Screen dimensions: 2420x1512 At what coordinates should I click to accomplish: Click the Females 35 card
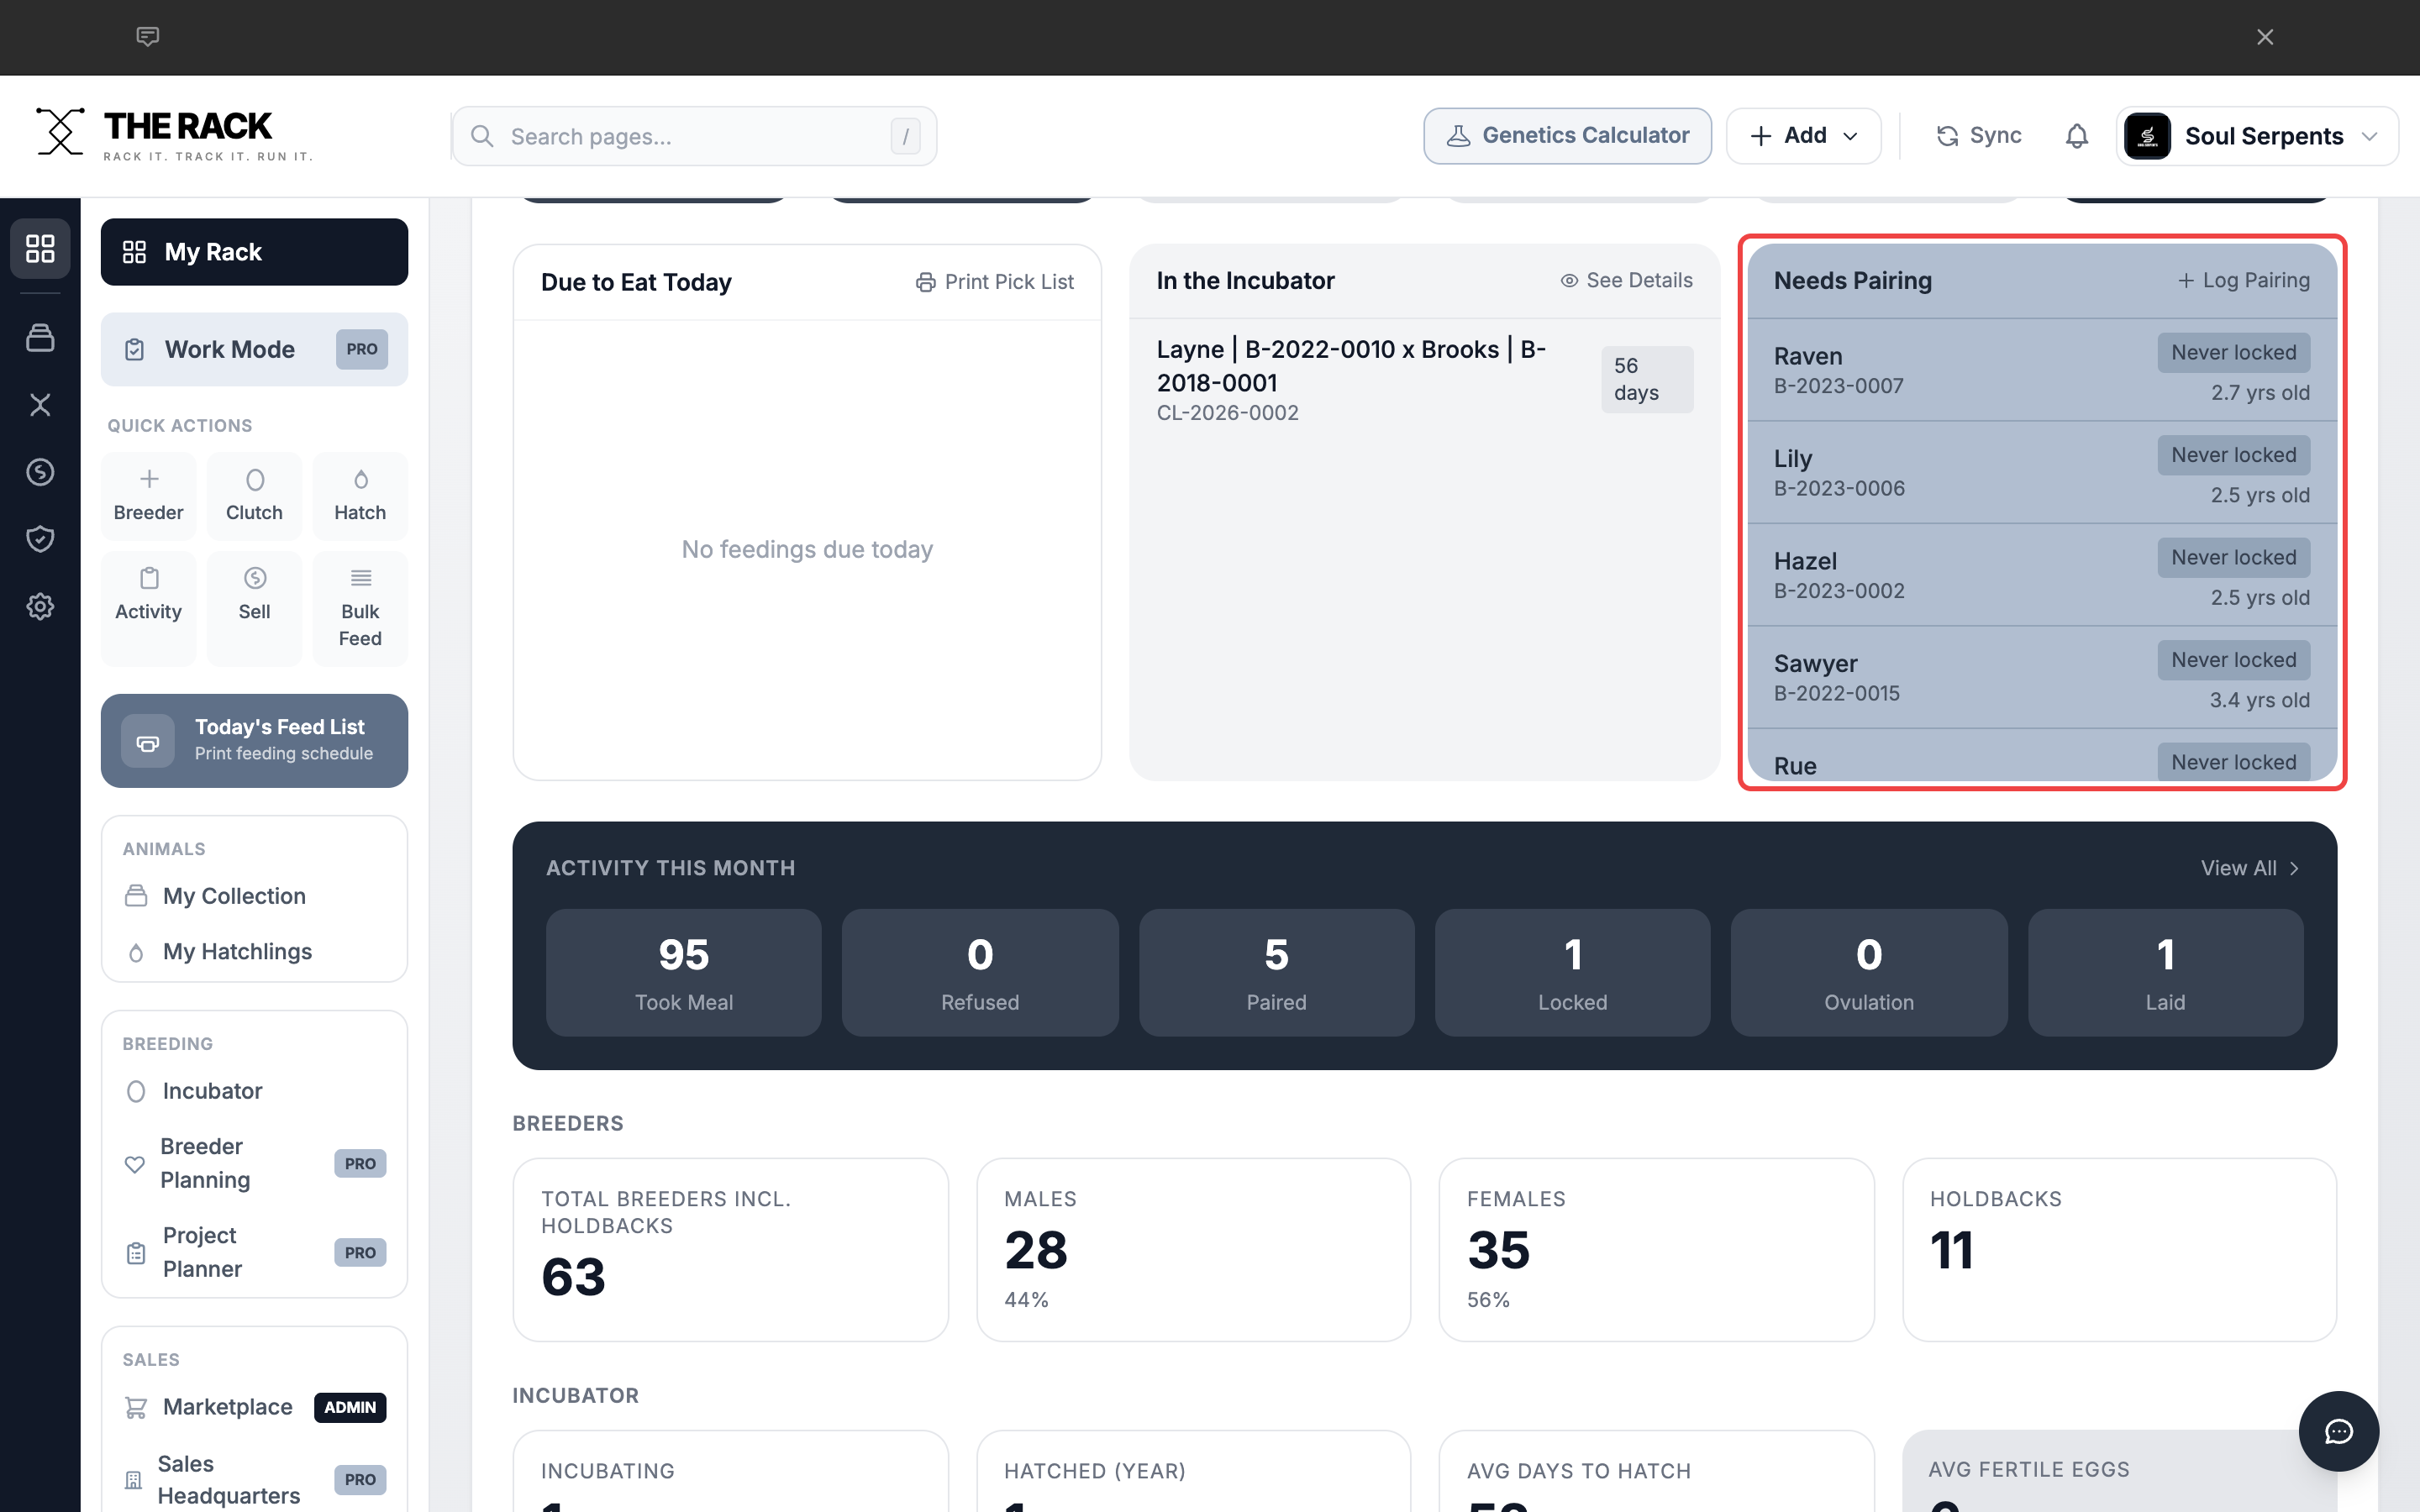coord(1656,1250)
